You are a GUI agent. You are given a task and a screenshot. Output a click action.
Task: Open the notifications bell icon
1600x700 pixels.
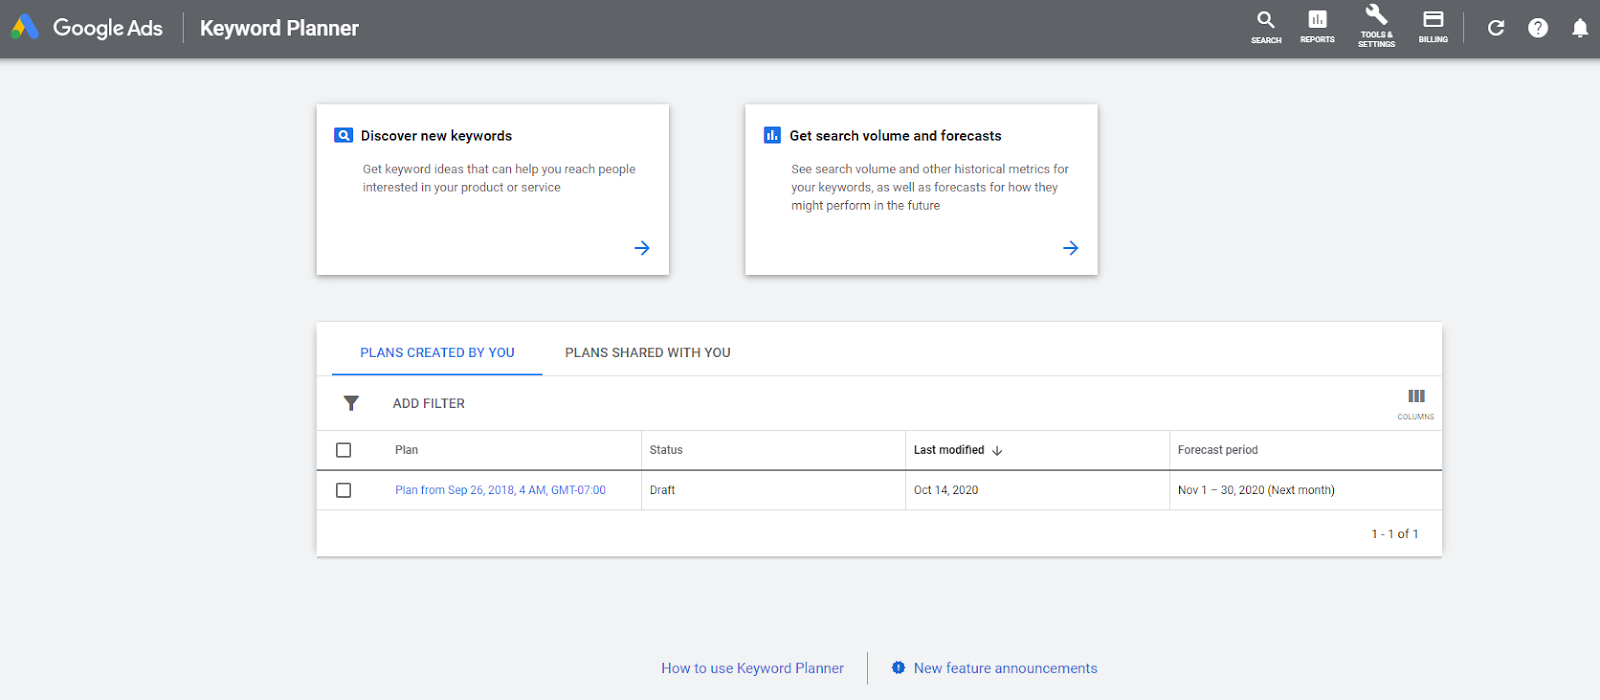click(1580, 28)
